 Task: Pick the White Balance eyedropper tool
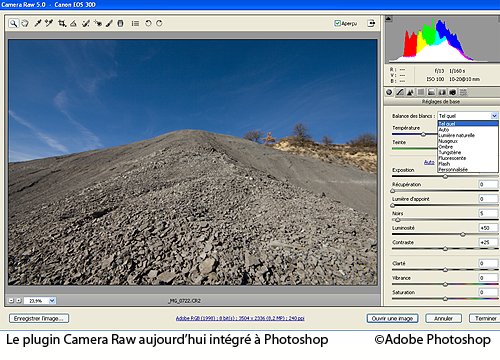[38, 23]
